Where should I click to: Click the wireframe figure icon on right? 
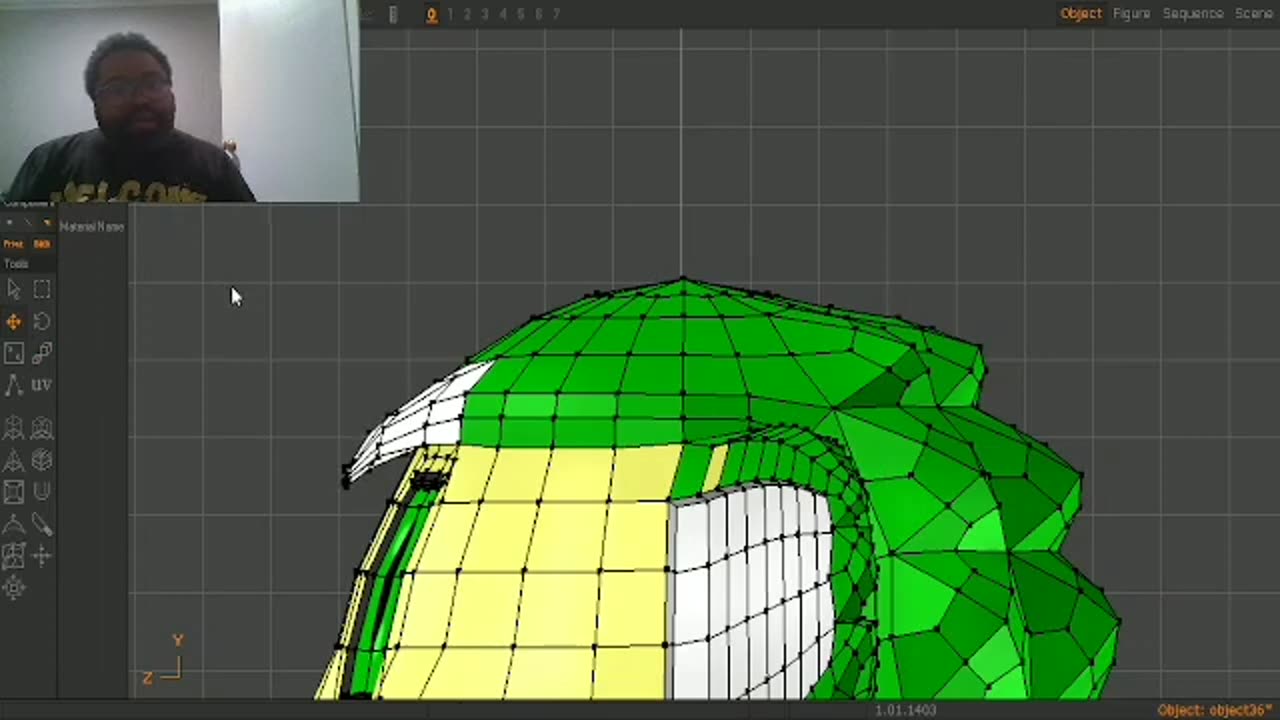[x=42, y=429]
